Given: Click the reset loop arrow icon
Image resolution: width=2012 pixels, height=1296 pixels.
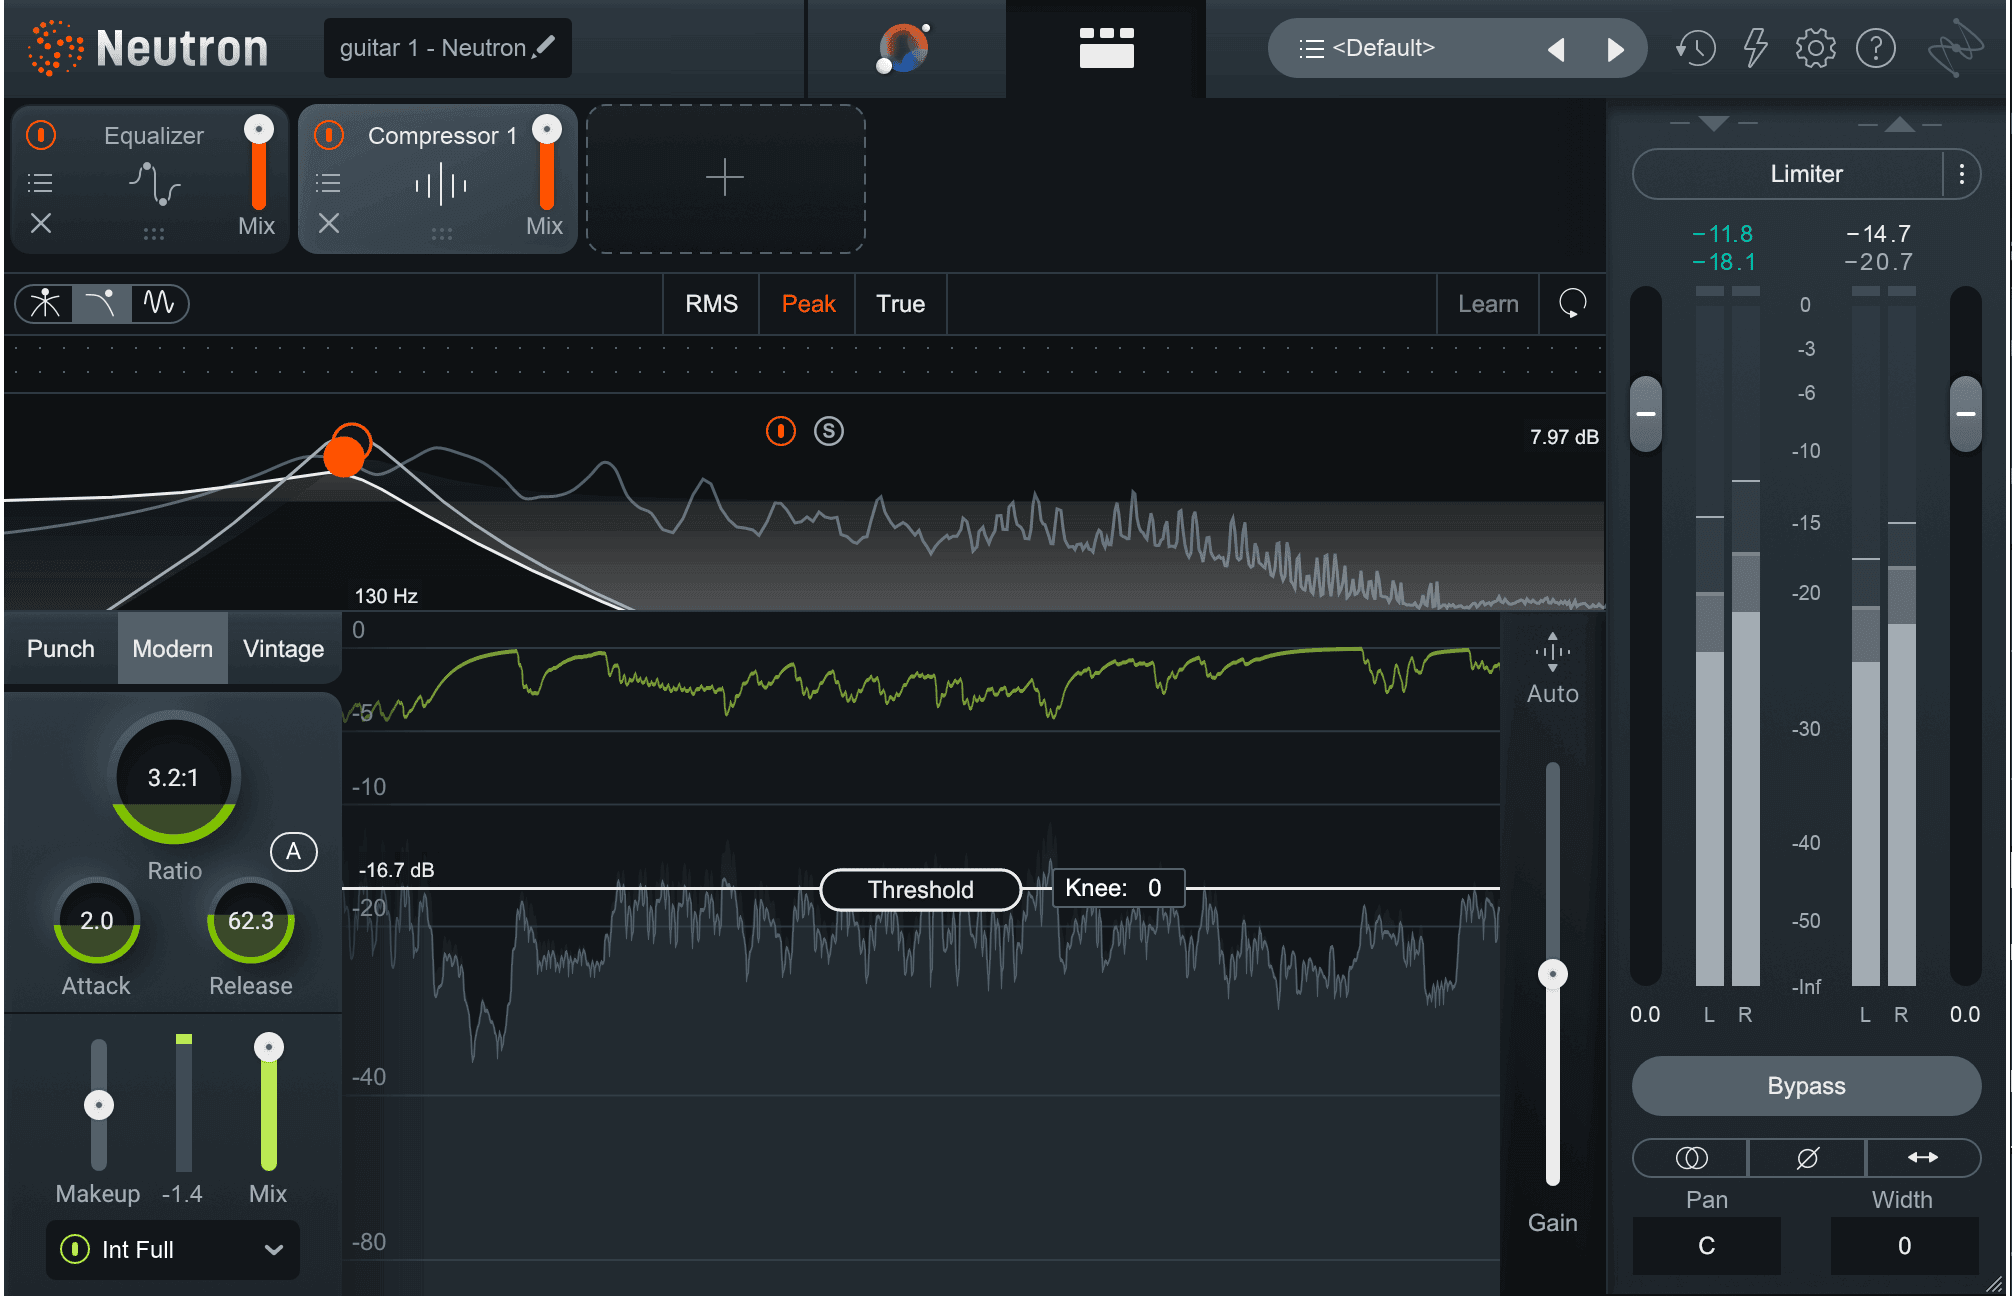Looking at the screenshot, I should tap(1572, 303).
